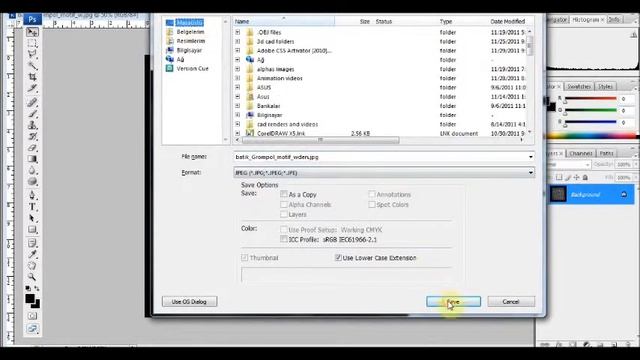Toggle the Annotations checkbox

pos(371,194)
